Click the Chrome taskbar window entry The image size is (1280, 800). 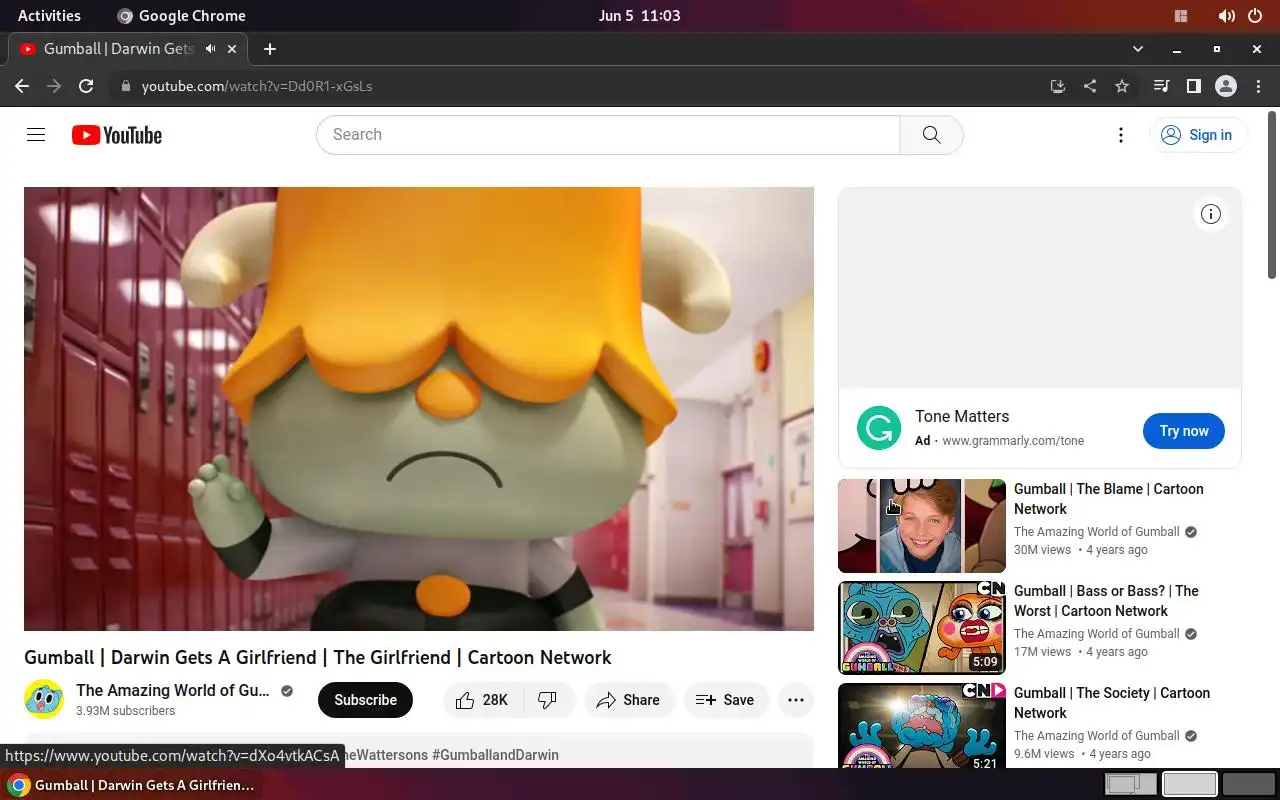(132, 785)
